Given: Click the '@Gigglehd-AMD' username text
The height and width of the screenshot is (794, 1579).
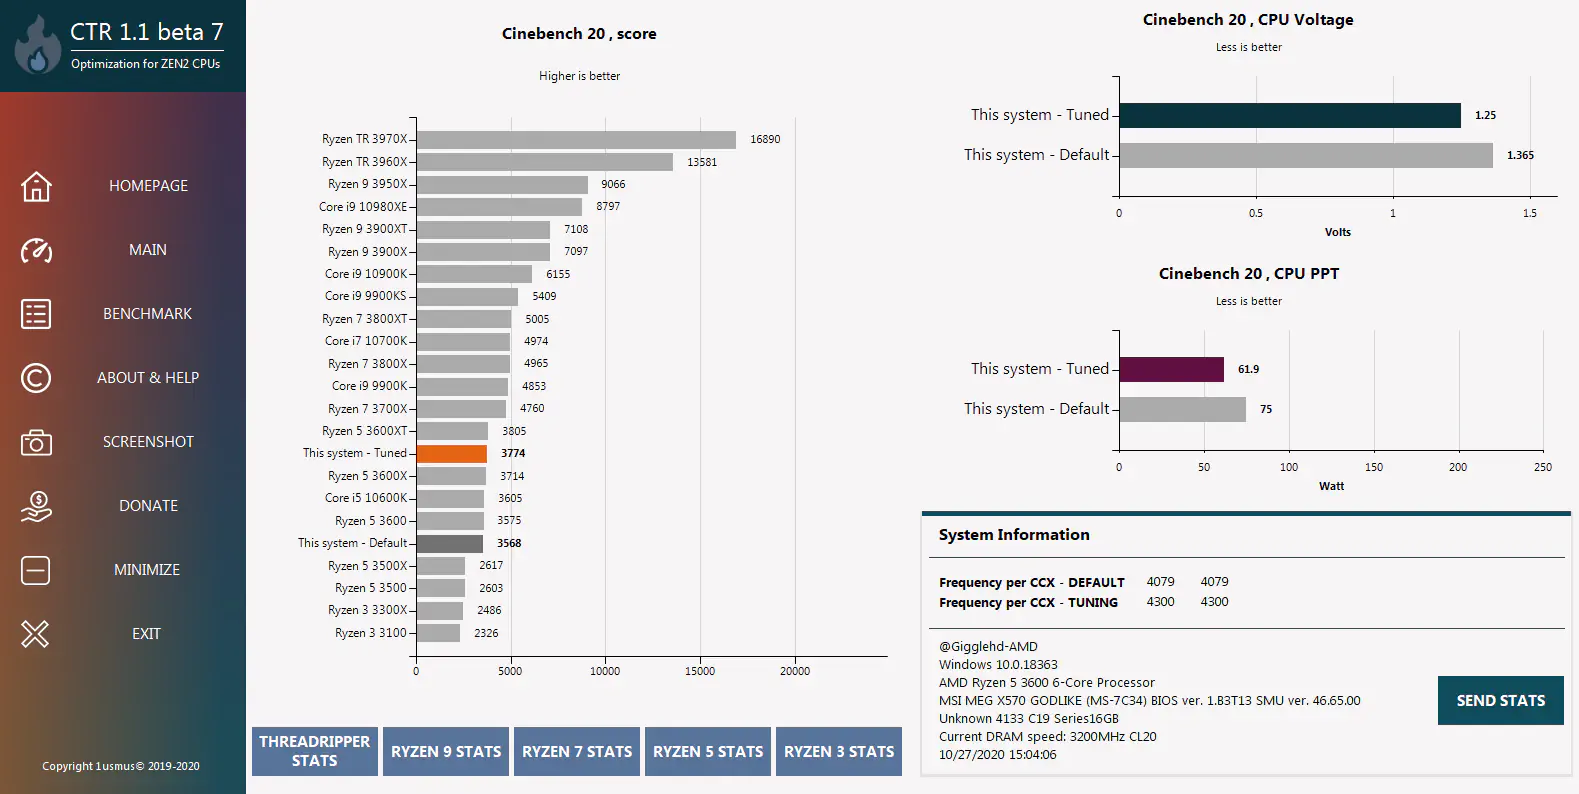Looking at the screenshot, I should tap(988, 647).
